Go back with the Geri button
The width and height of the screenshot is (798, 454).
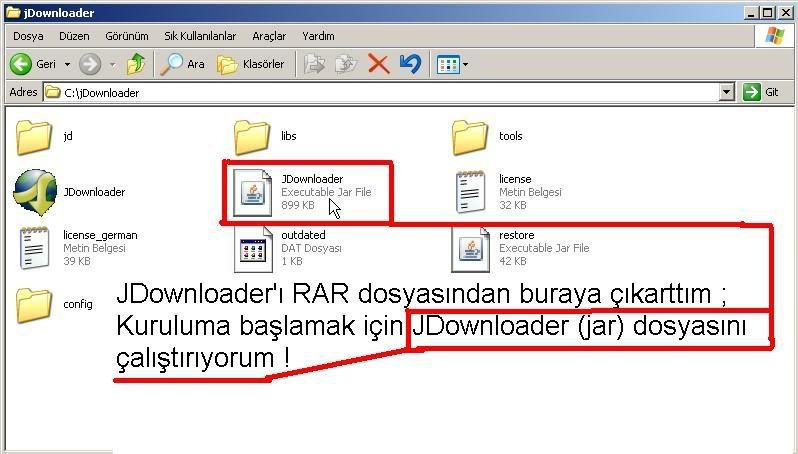coord(34,64)
